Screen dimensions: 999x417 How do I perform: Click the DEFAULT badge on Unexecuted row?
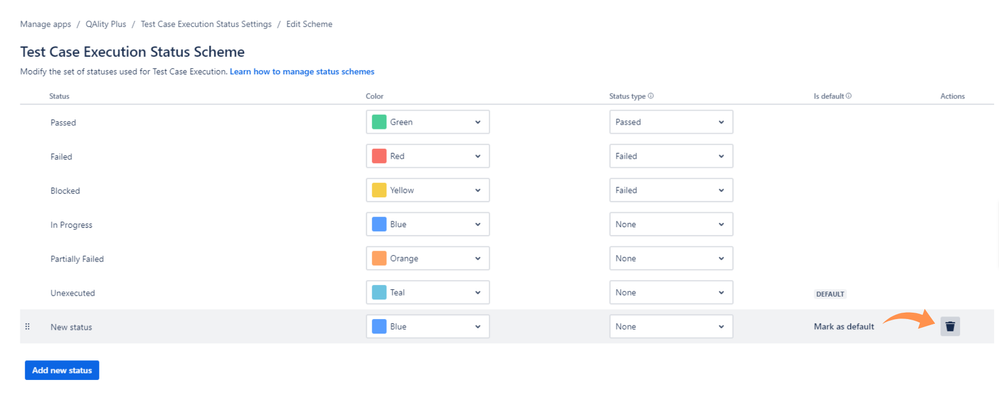click(x=830, y=294)
